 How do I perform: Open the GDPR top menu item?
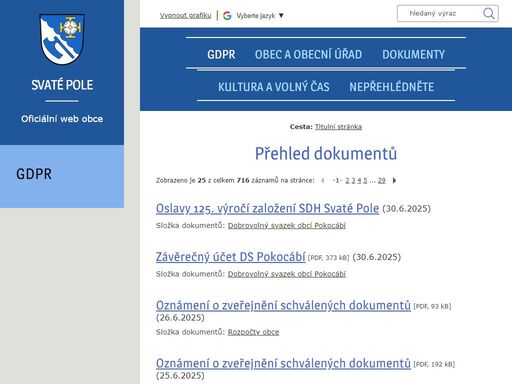coord(221,54)
